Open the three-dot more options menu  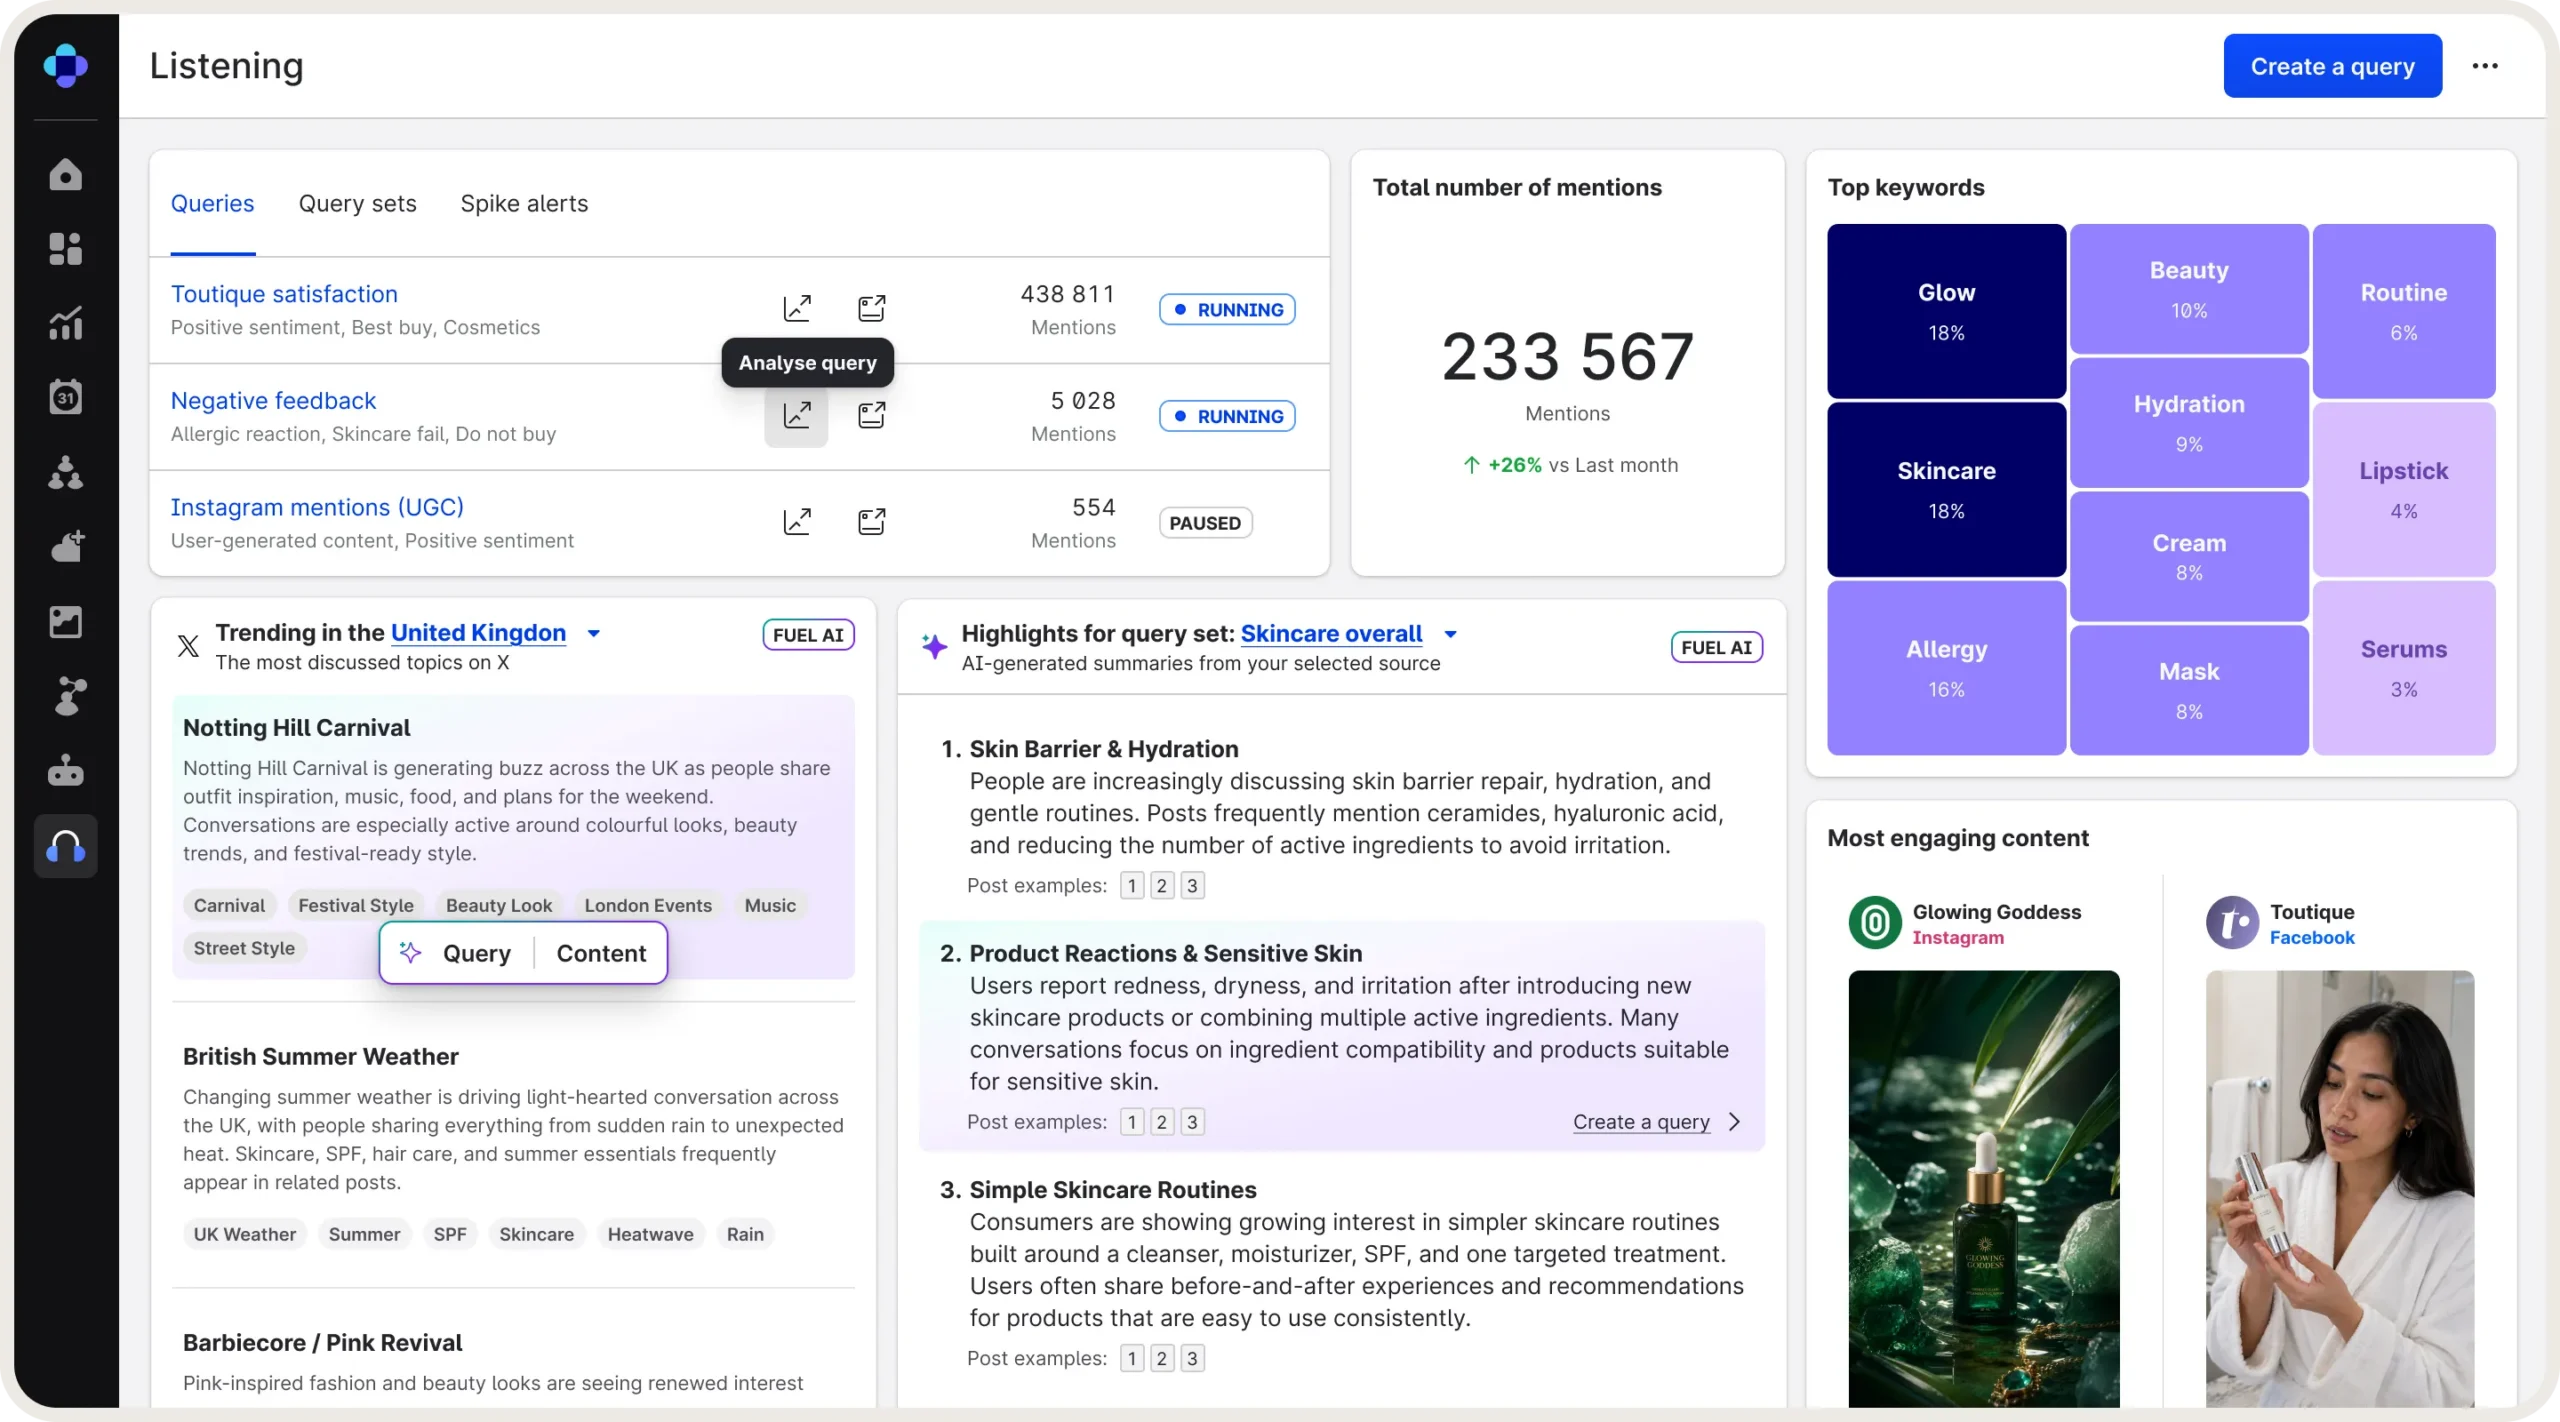[2485, 66]
